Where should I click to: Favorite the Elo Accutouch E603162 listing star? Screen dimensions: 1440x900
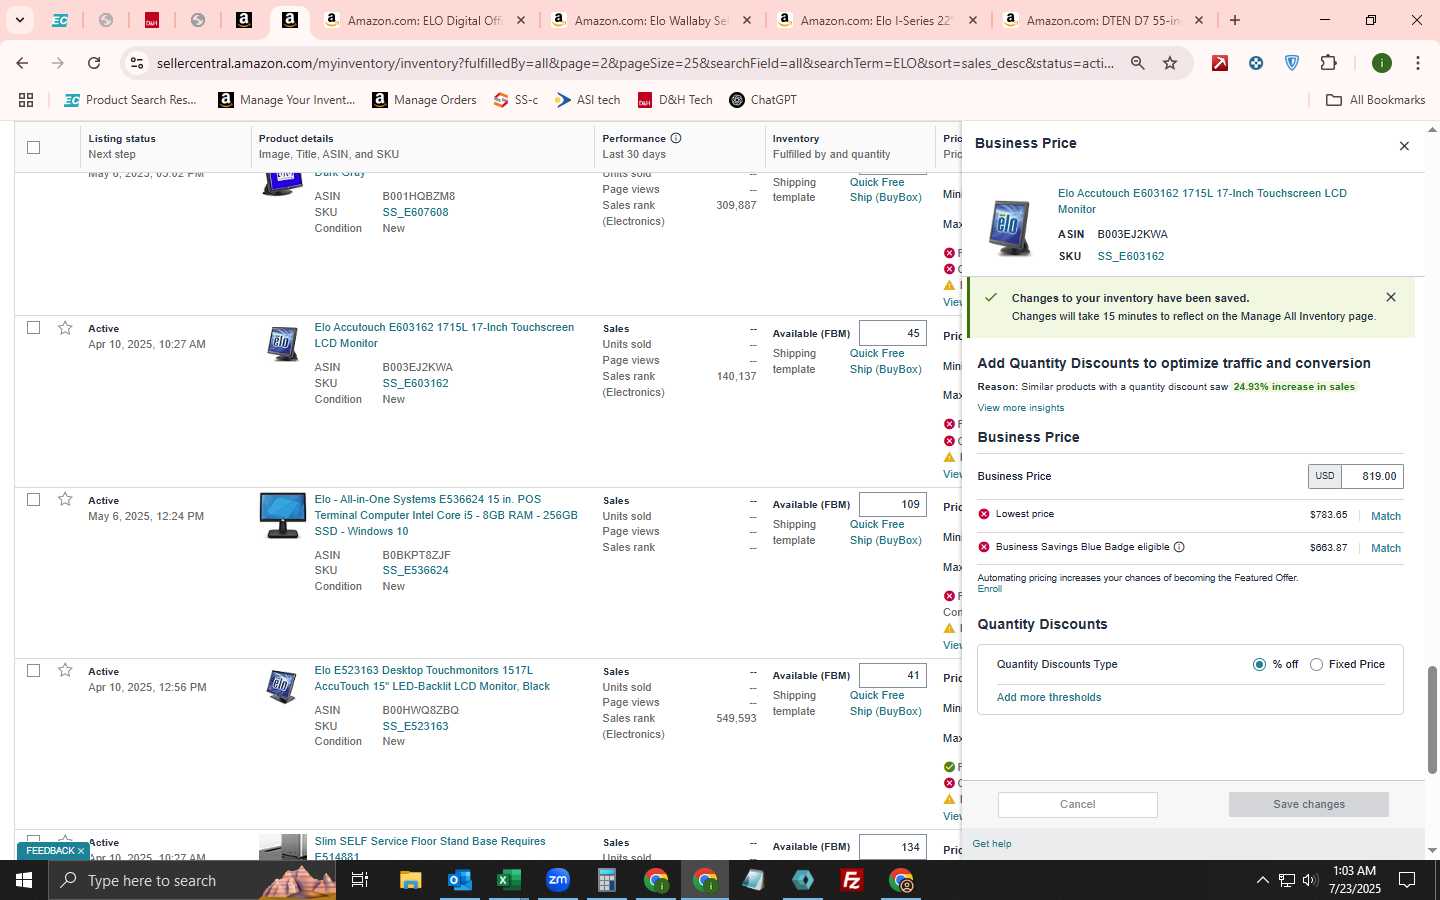click(x=65, y=328)
